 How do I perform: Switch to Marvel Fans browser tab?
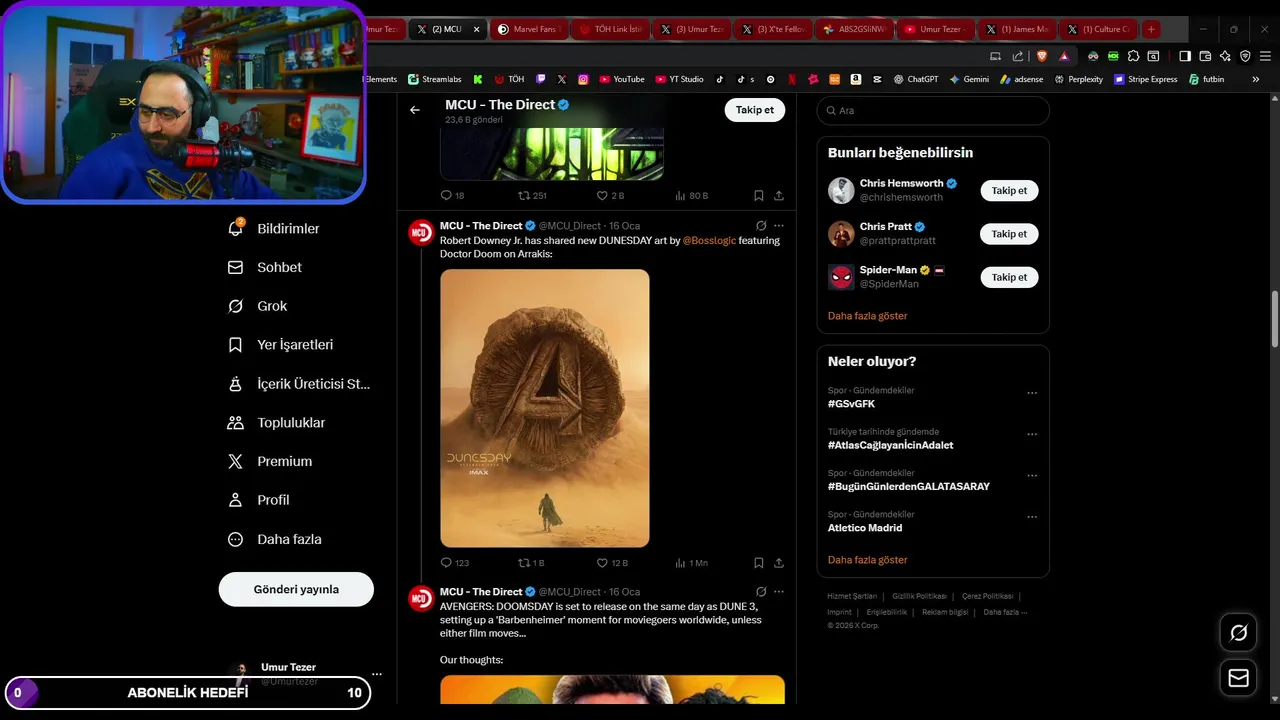(527, 29)
